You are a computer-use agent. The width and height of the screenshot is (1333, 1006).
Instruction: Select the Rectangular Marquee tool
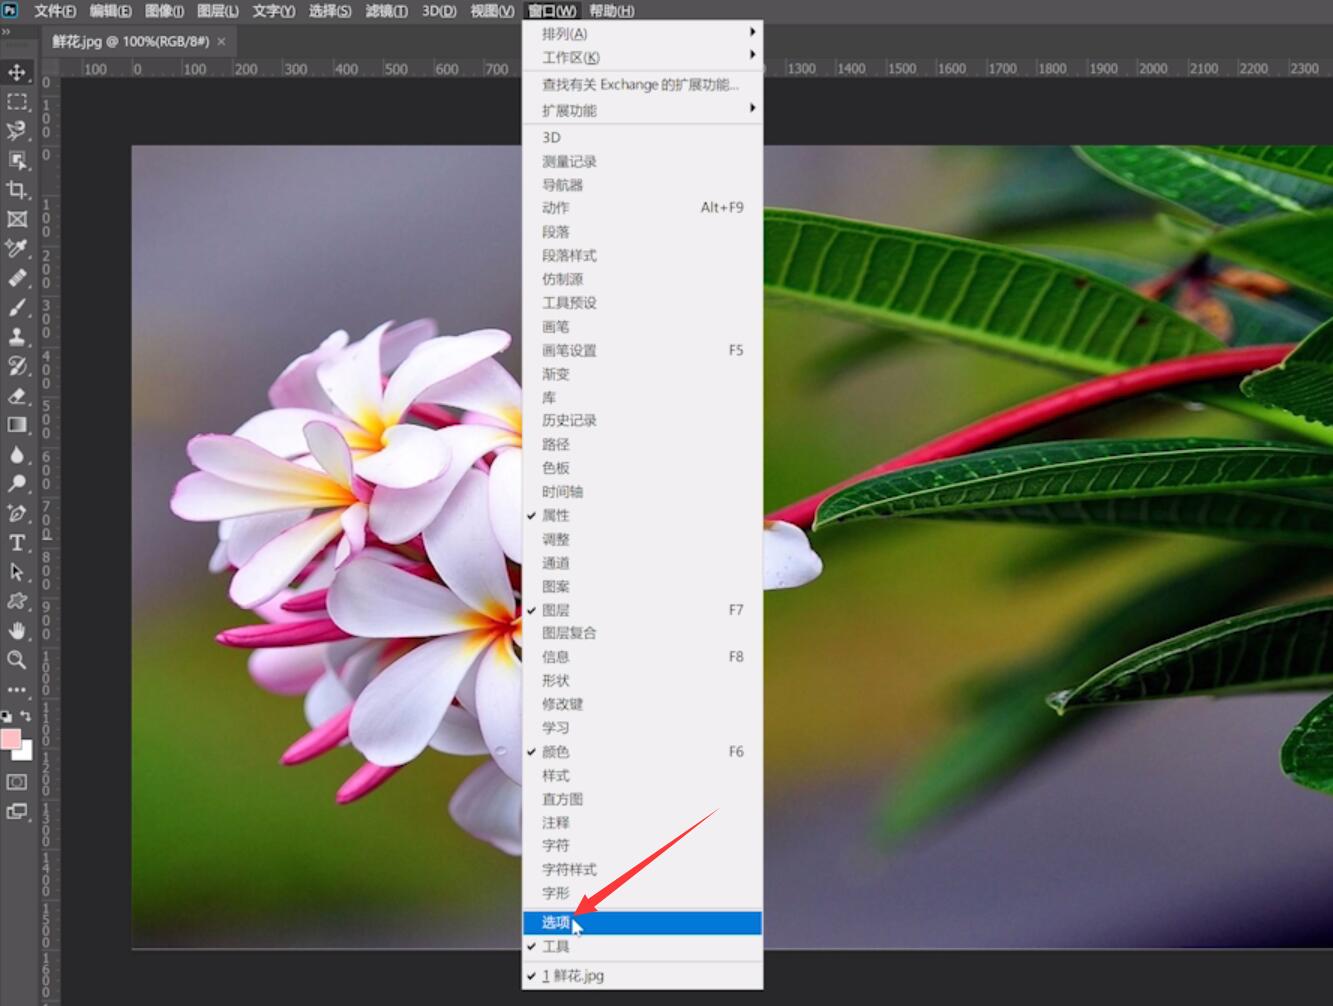[x=17, y=102]
